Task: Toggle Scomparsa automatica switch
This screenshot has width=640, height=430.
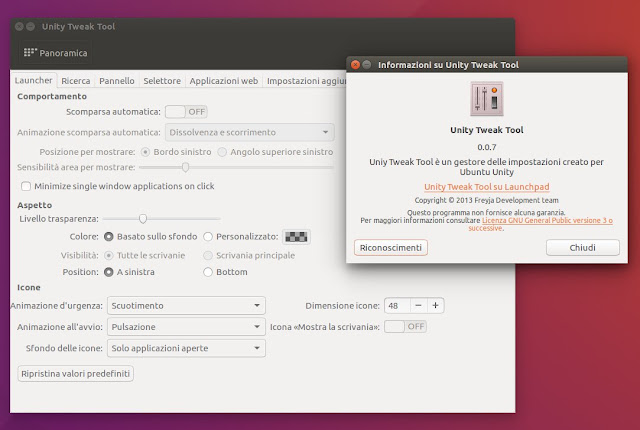Action: point(186,112)
